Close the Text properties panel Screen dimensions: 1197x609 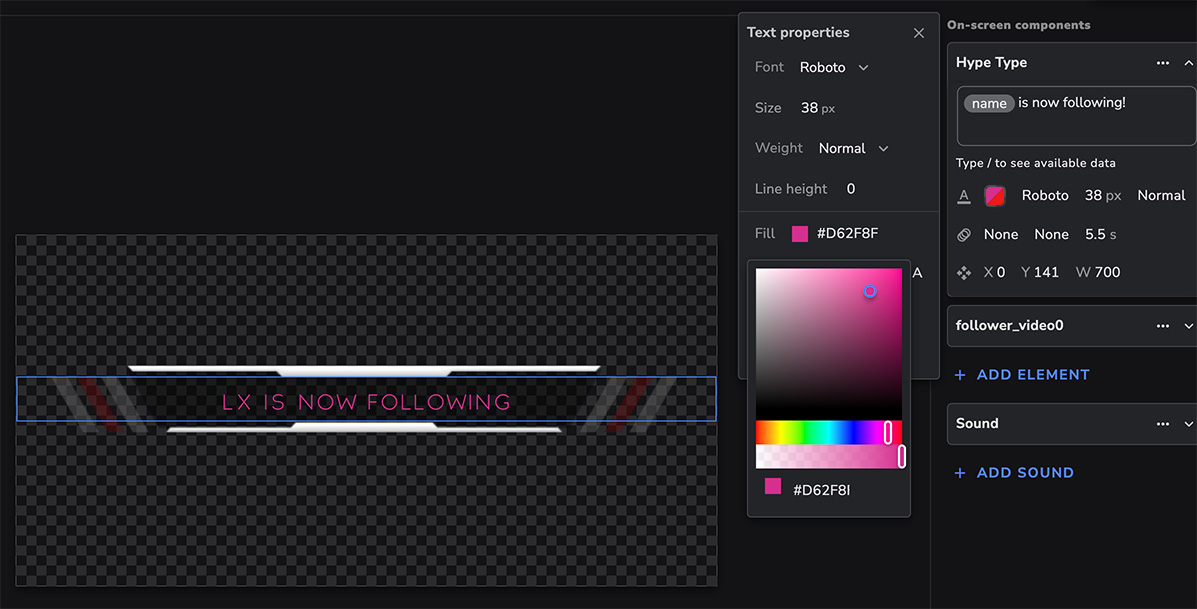tap(918, 33)
